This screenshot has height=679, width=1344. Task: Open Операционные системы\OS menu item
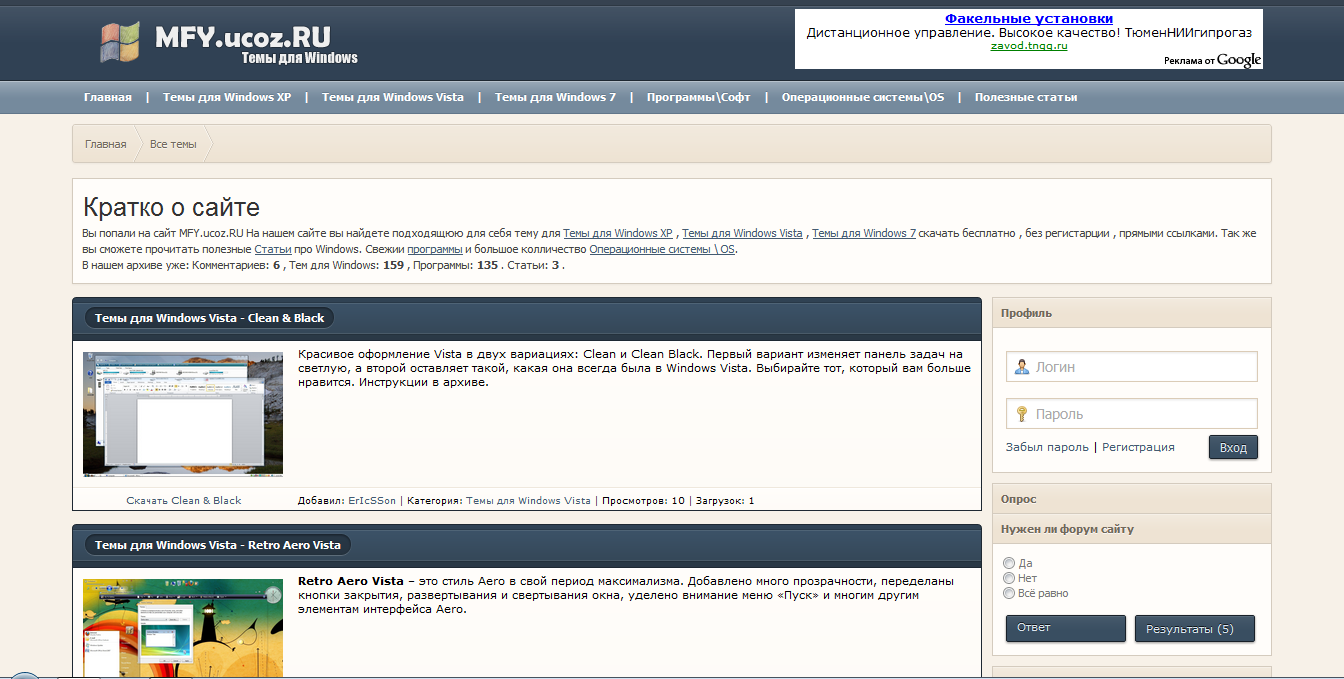(x=863, y=97)
